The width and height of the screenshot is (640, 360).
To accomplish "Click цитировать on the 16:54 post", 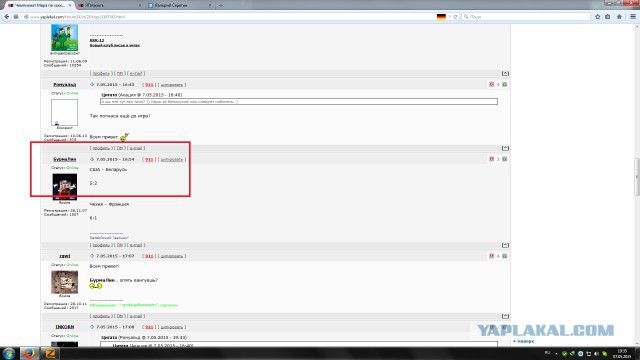I will 171,160.
